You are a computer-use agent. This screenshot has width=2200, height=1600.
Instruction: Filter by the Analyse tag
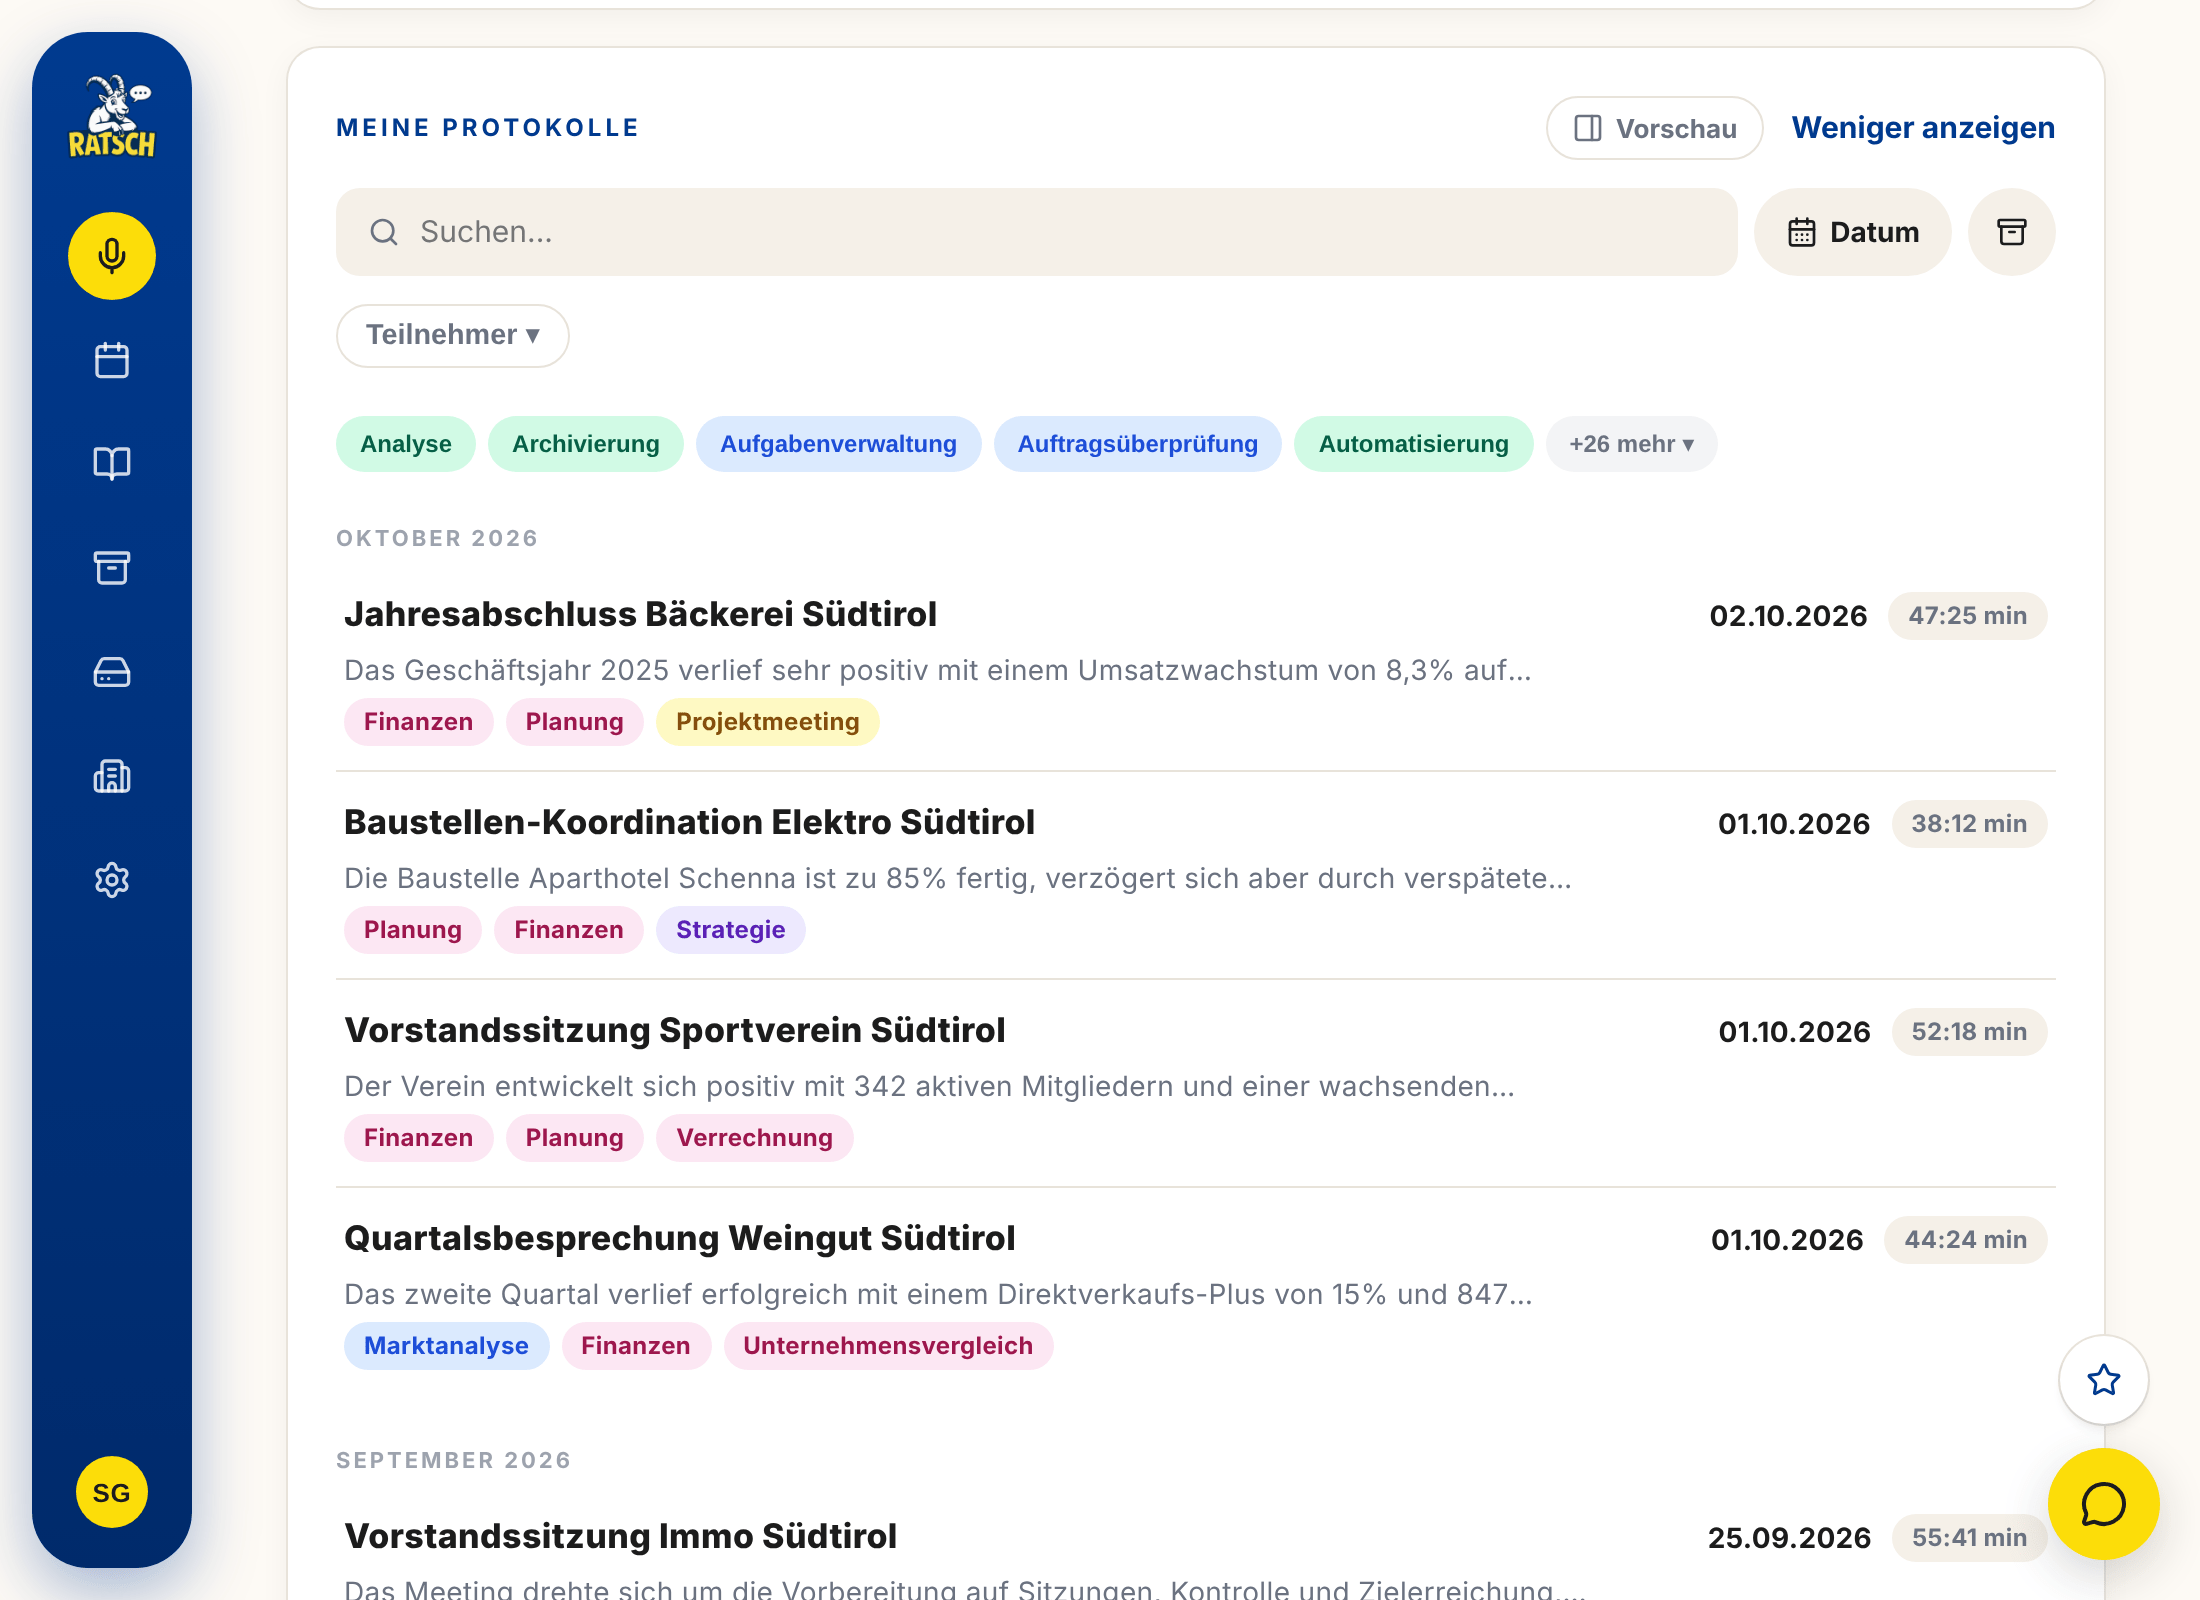tap(406, 444)
